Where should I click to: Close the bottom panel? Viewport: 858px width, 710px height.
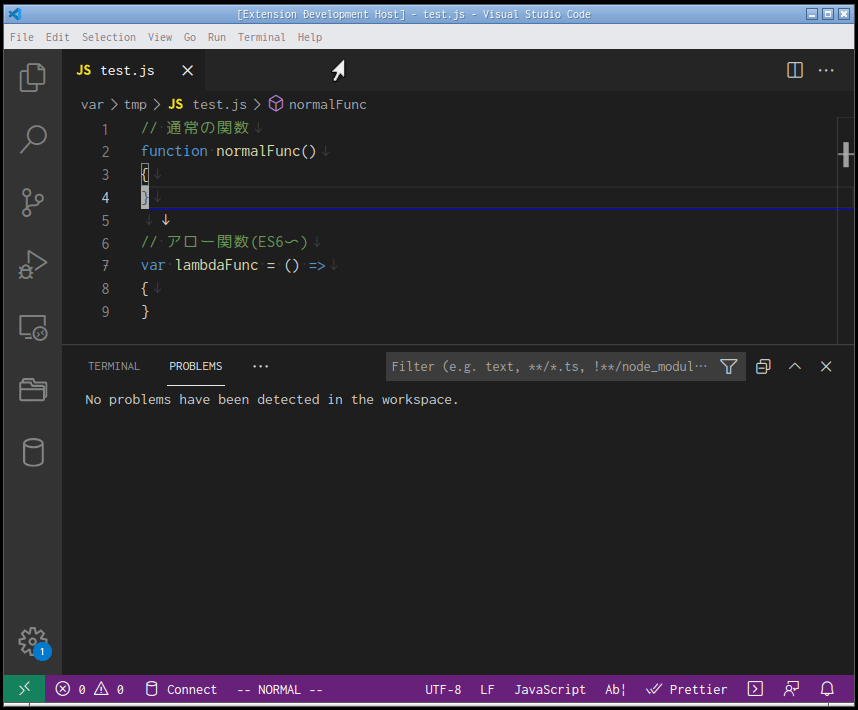pyautogui.click(x=826, y=366)
